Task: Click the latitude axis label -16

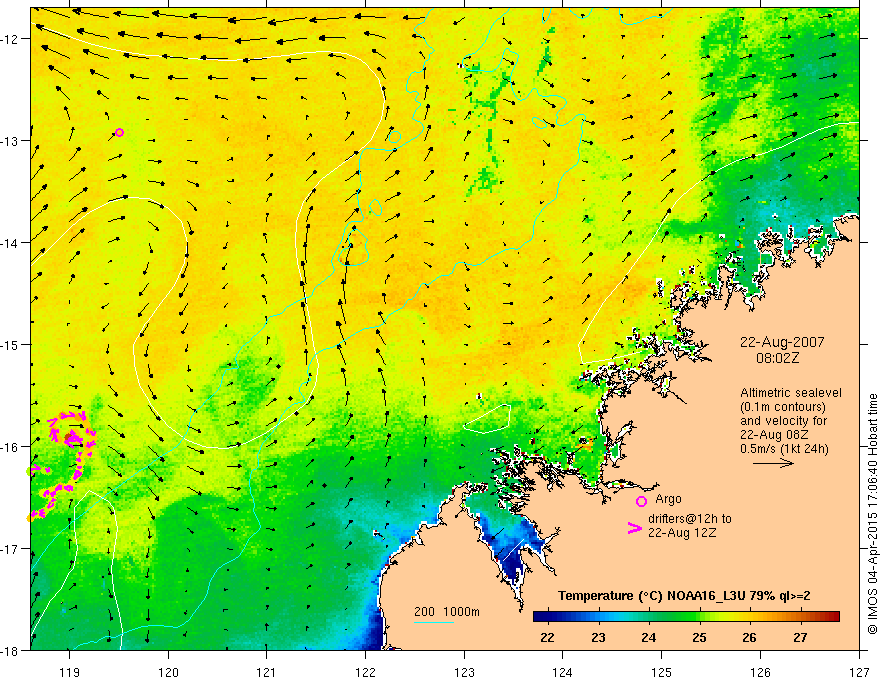Action: click(x=10, y=447)
